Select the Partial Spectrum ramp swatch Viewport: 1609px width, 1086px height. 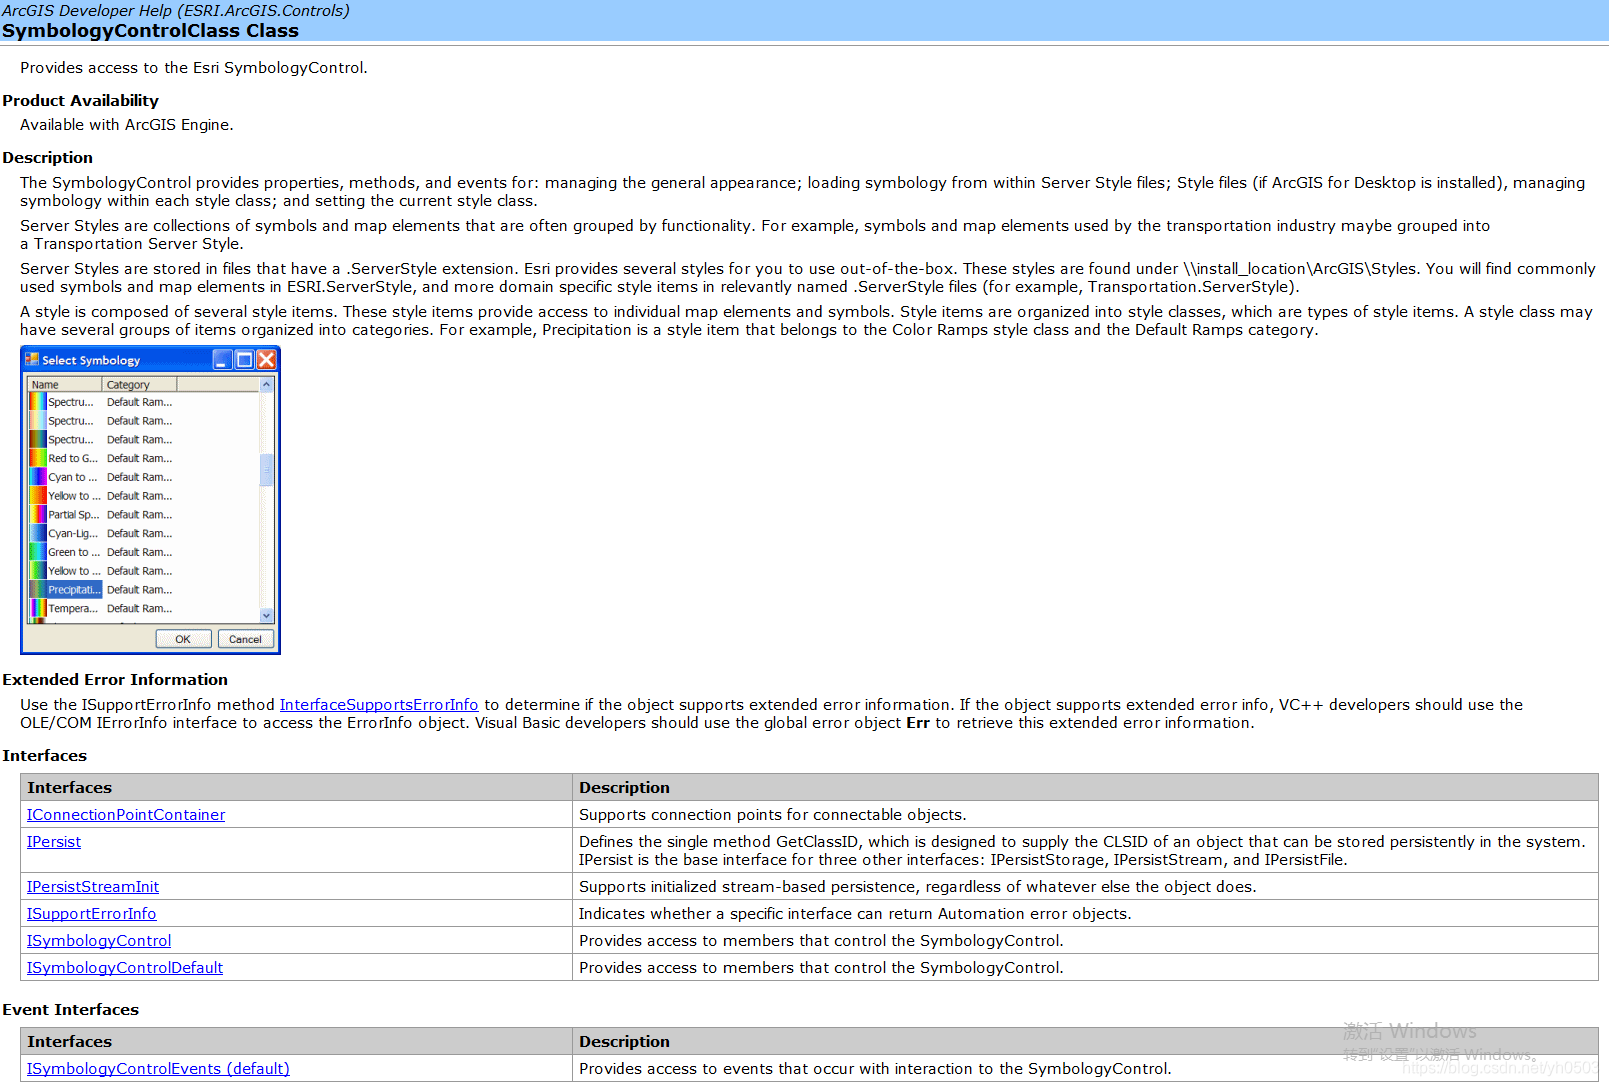click(x=38, y=515)
